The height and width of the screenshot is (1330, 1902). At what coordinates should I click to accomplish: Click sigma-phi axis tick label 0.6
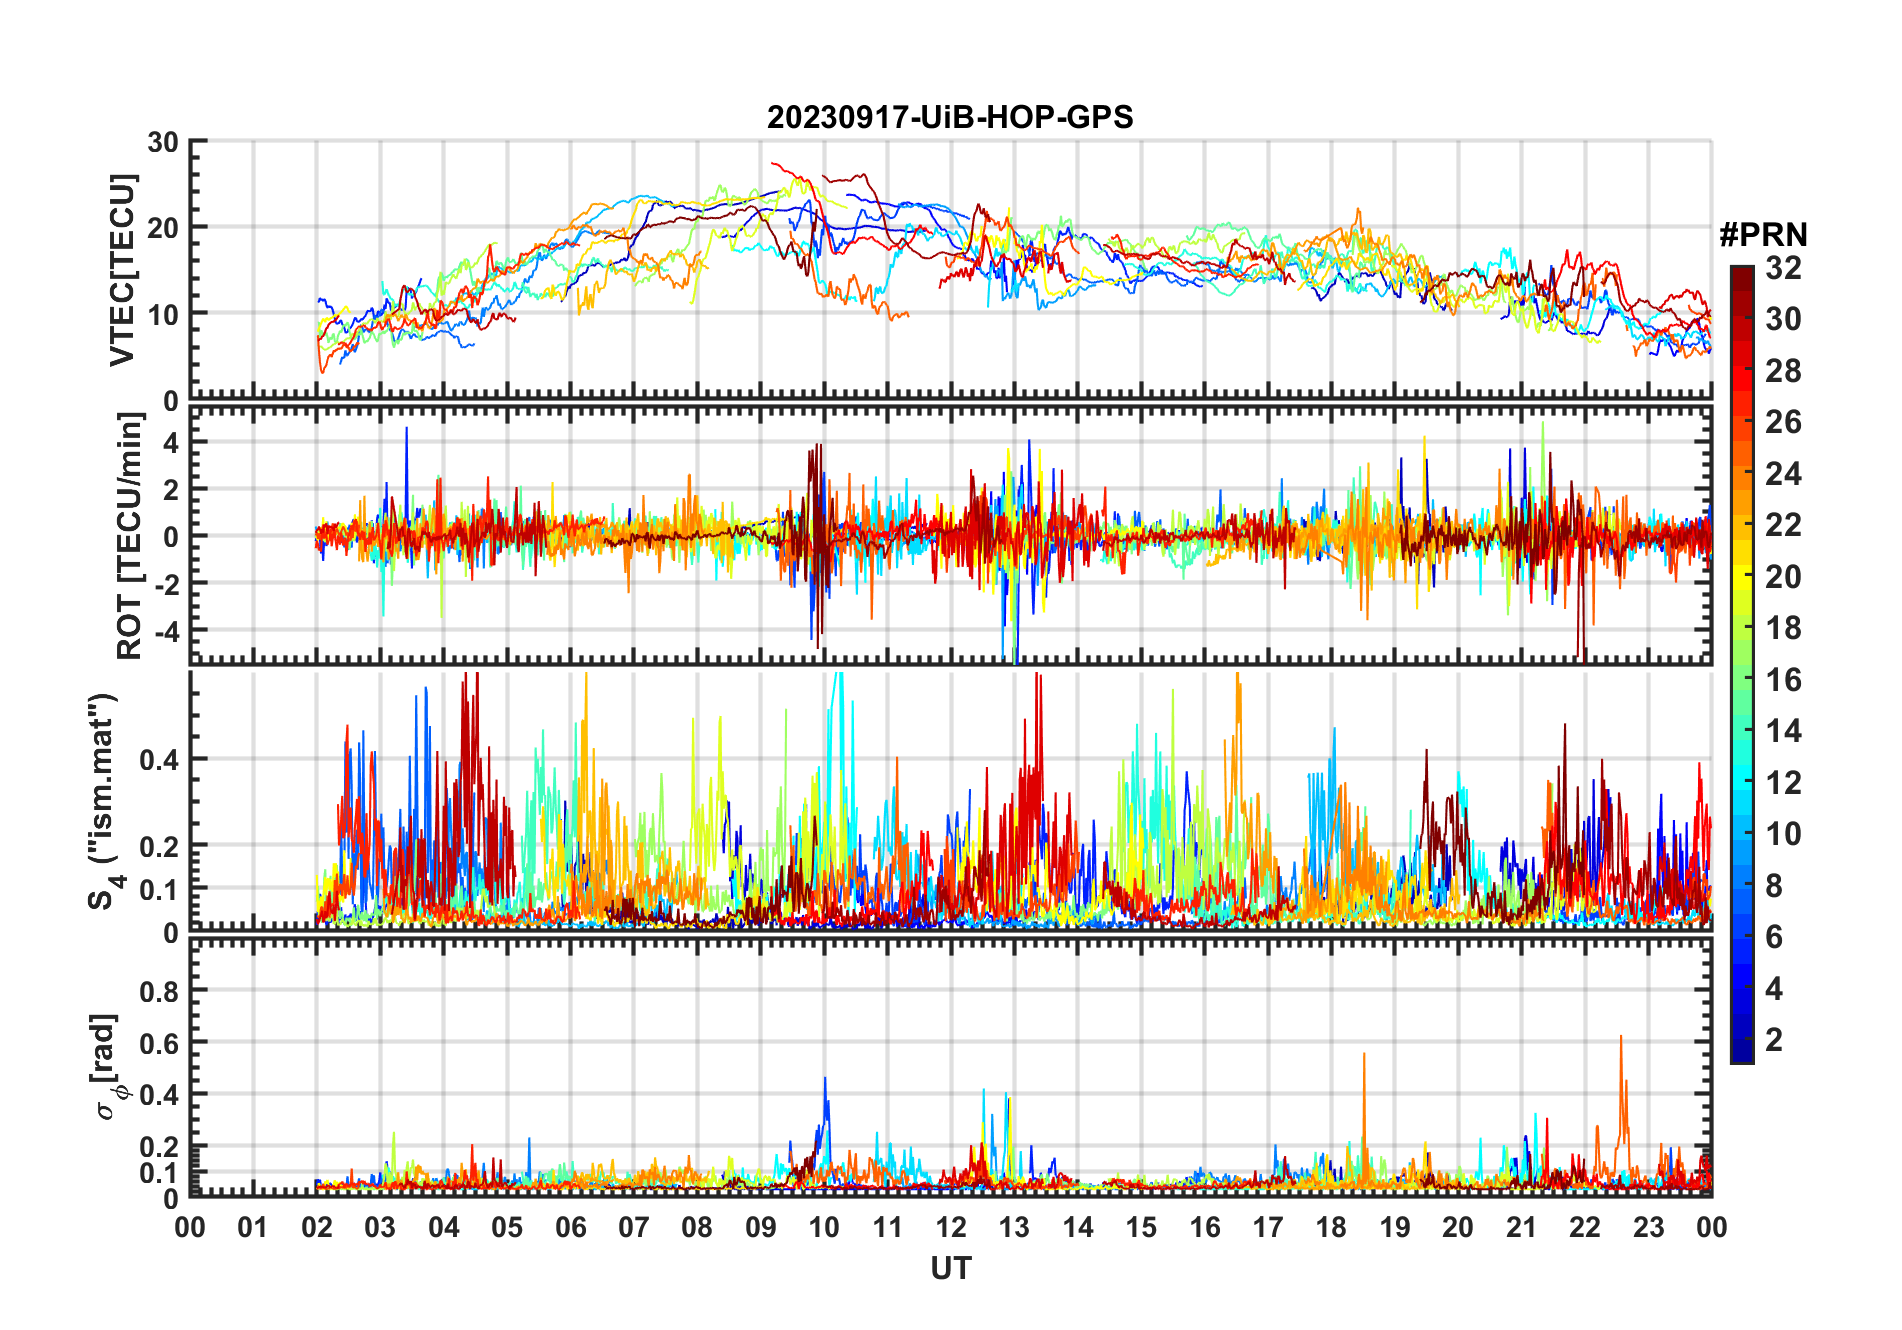coord(160,1044)
